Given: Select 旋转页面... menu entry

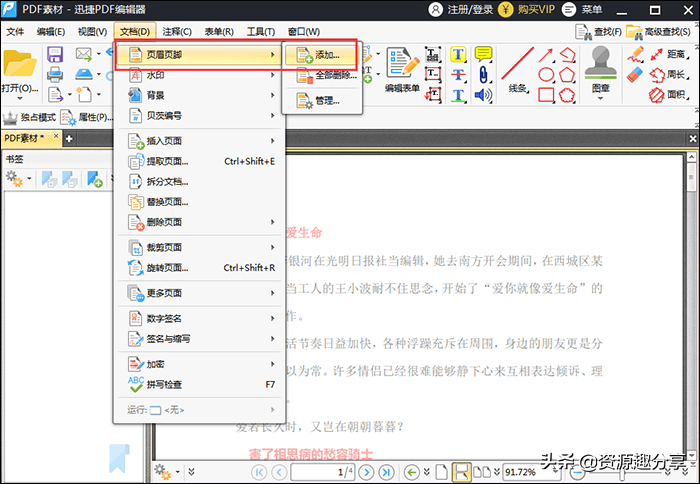Looking at the screenshot, I should point(199,268).
